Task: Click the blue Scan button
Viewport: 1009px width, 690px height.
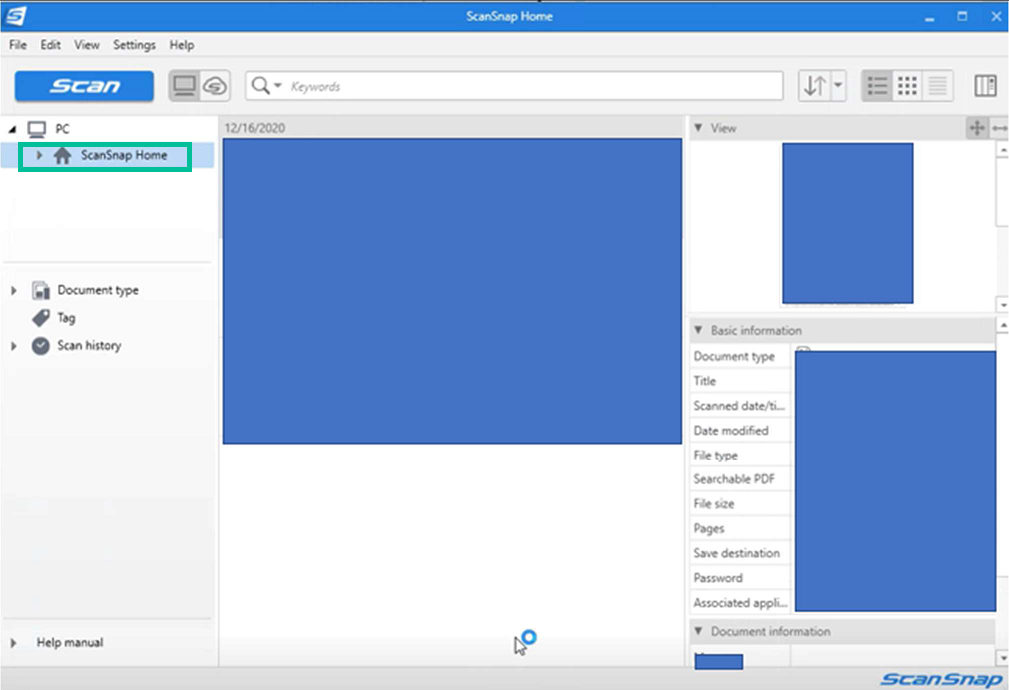Action: click(x=84, y=86)
